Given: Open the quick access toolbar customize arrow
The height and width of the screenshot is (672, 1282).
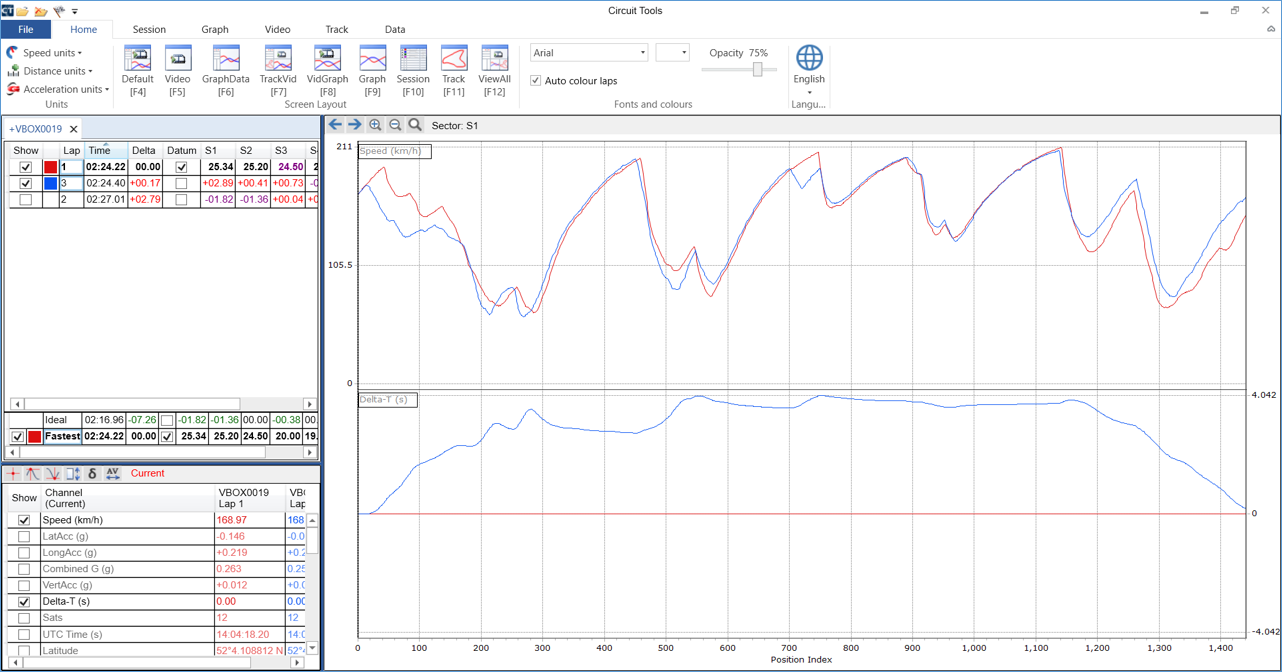Looking at the screenshot, I should pos(75,12).
